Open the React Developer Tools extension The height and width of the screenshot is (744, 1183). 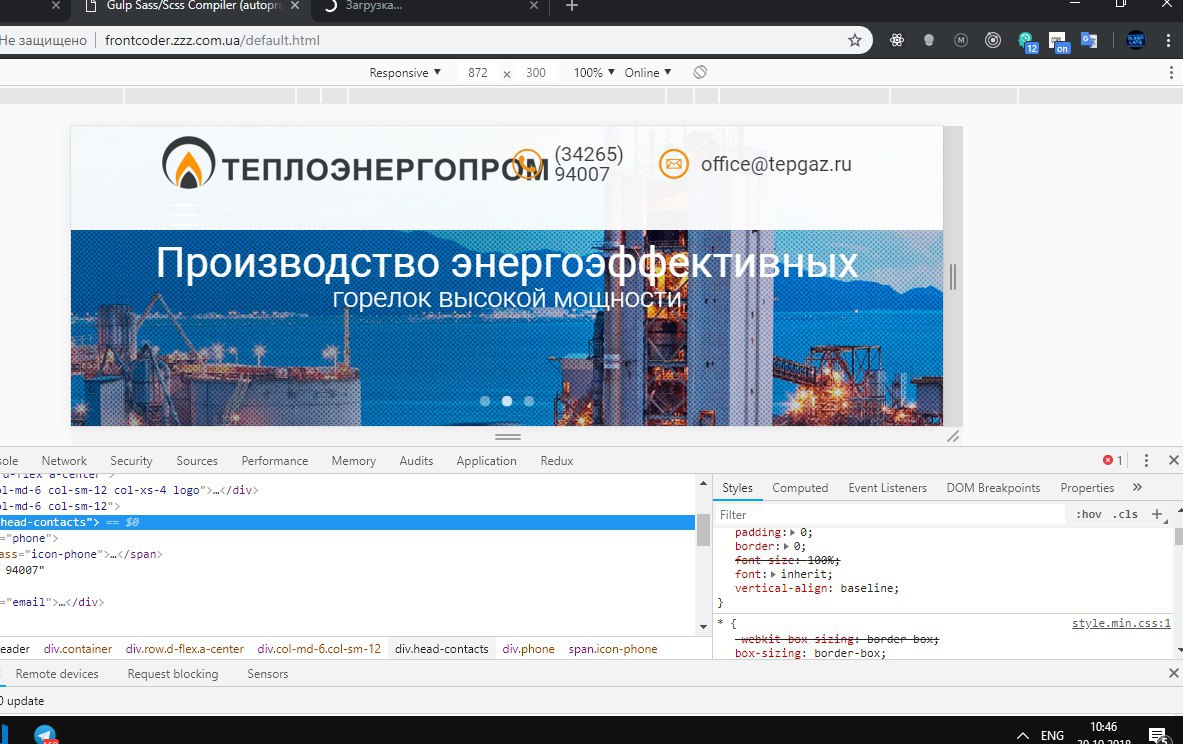(896, 40)
